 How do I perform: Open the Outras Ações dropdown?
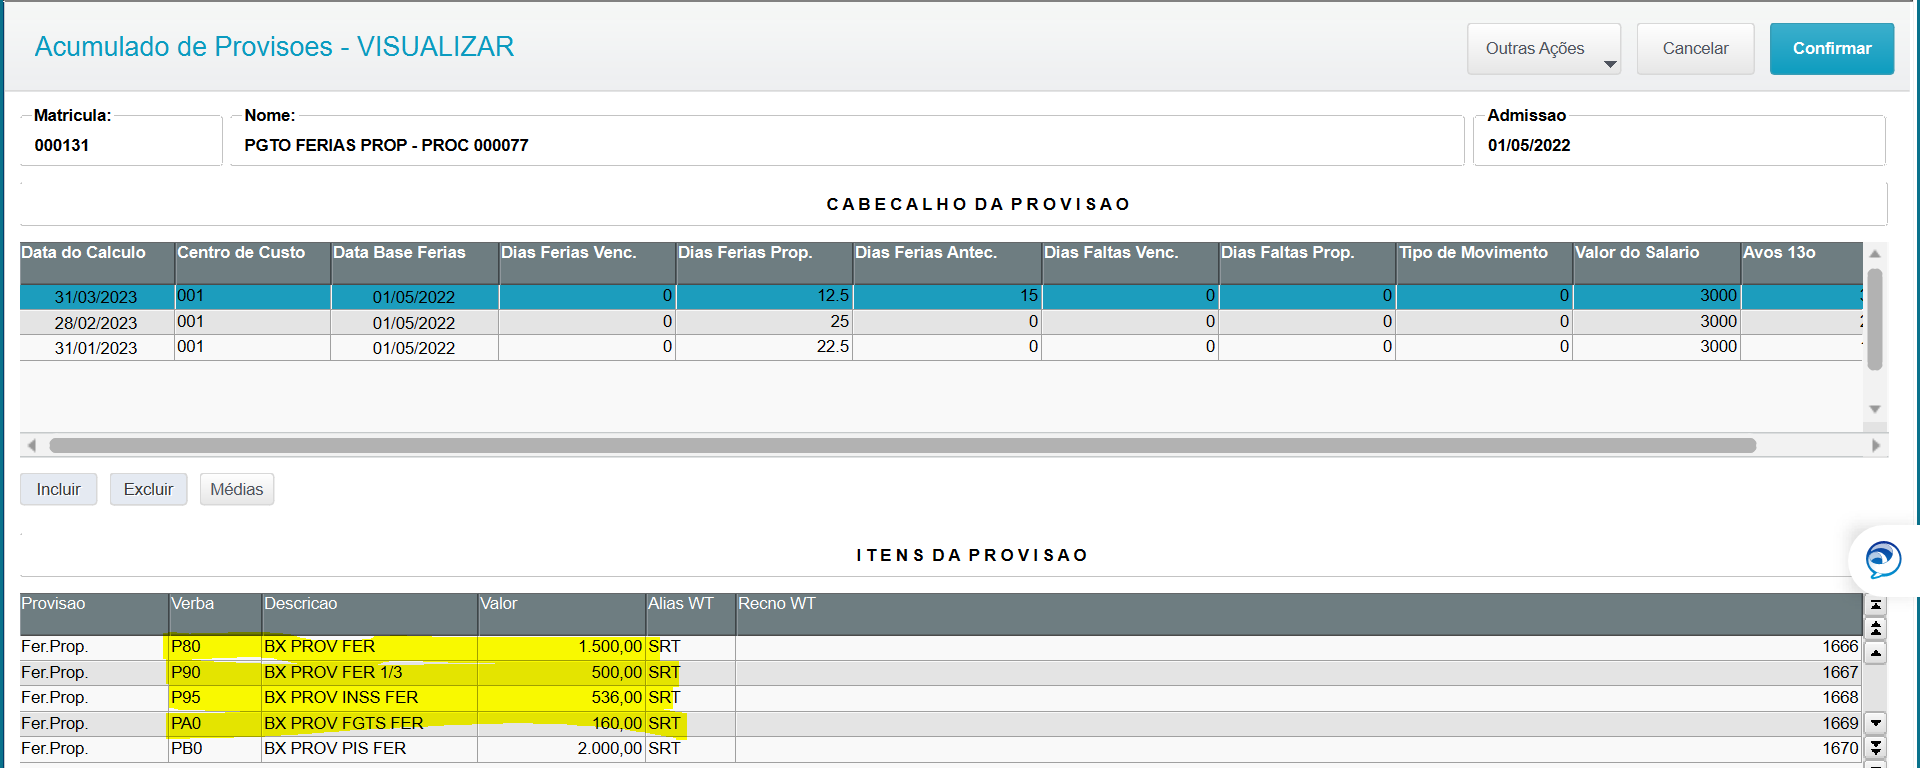click(1543, 49)
